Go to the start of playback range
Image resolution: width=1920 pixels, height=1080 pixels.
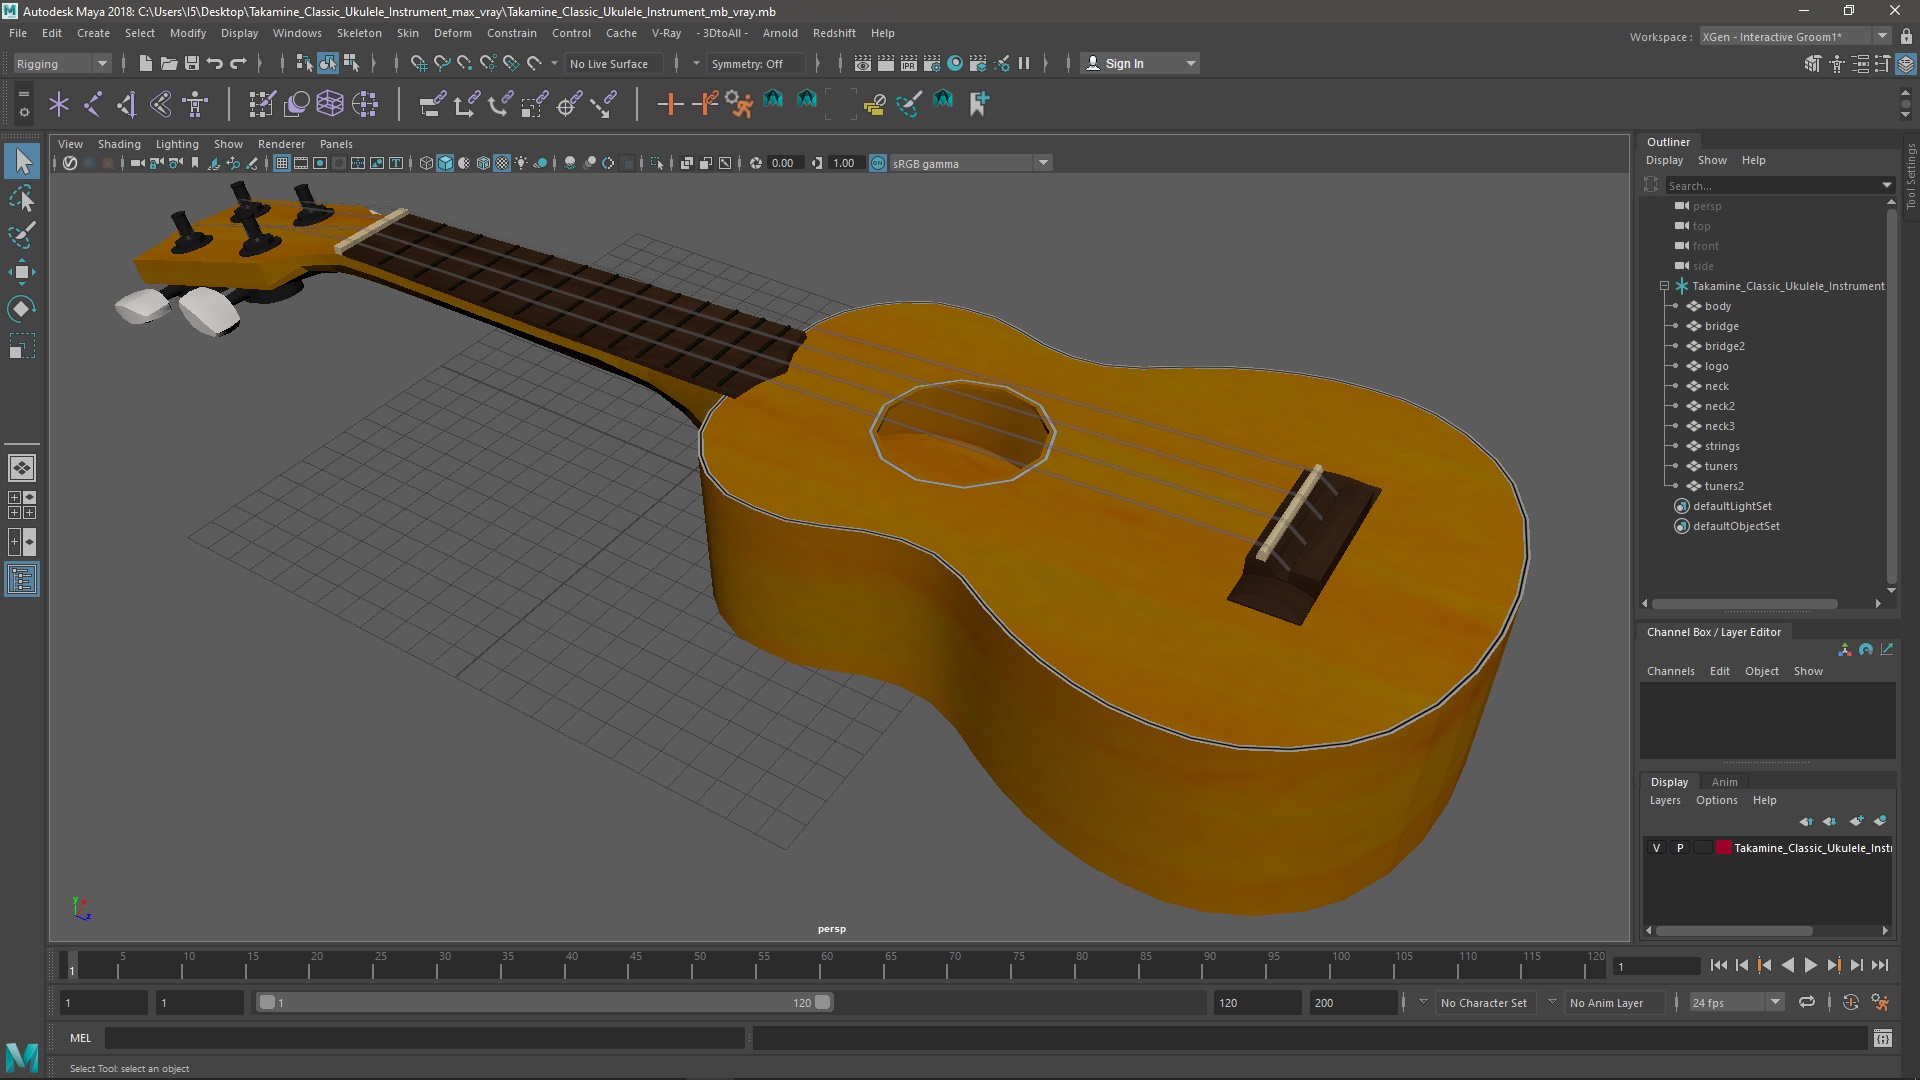point(1718,965)
